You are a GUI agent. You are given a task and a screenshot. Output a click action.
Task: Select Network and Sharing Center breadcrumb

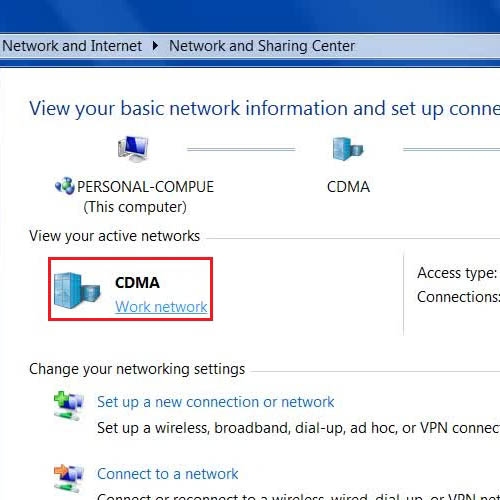pyautogui.click(x=262, y=46)
